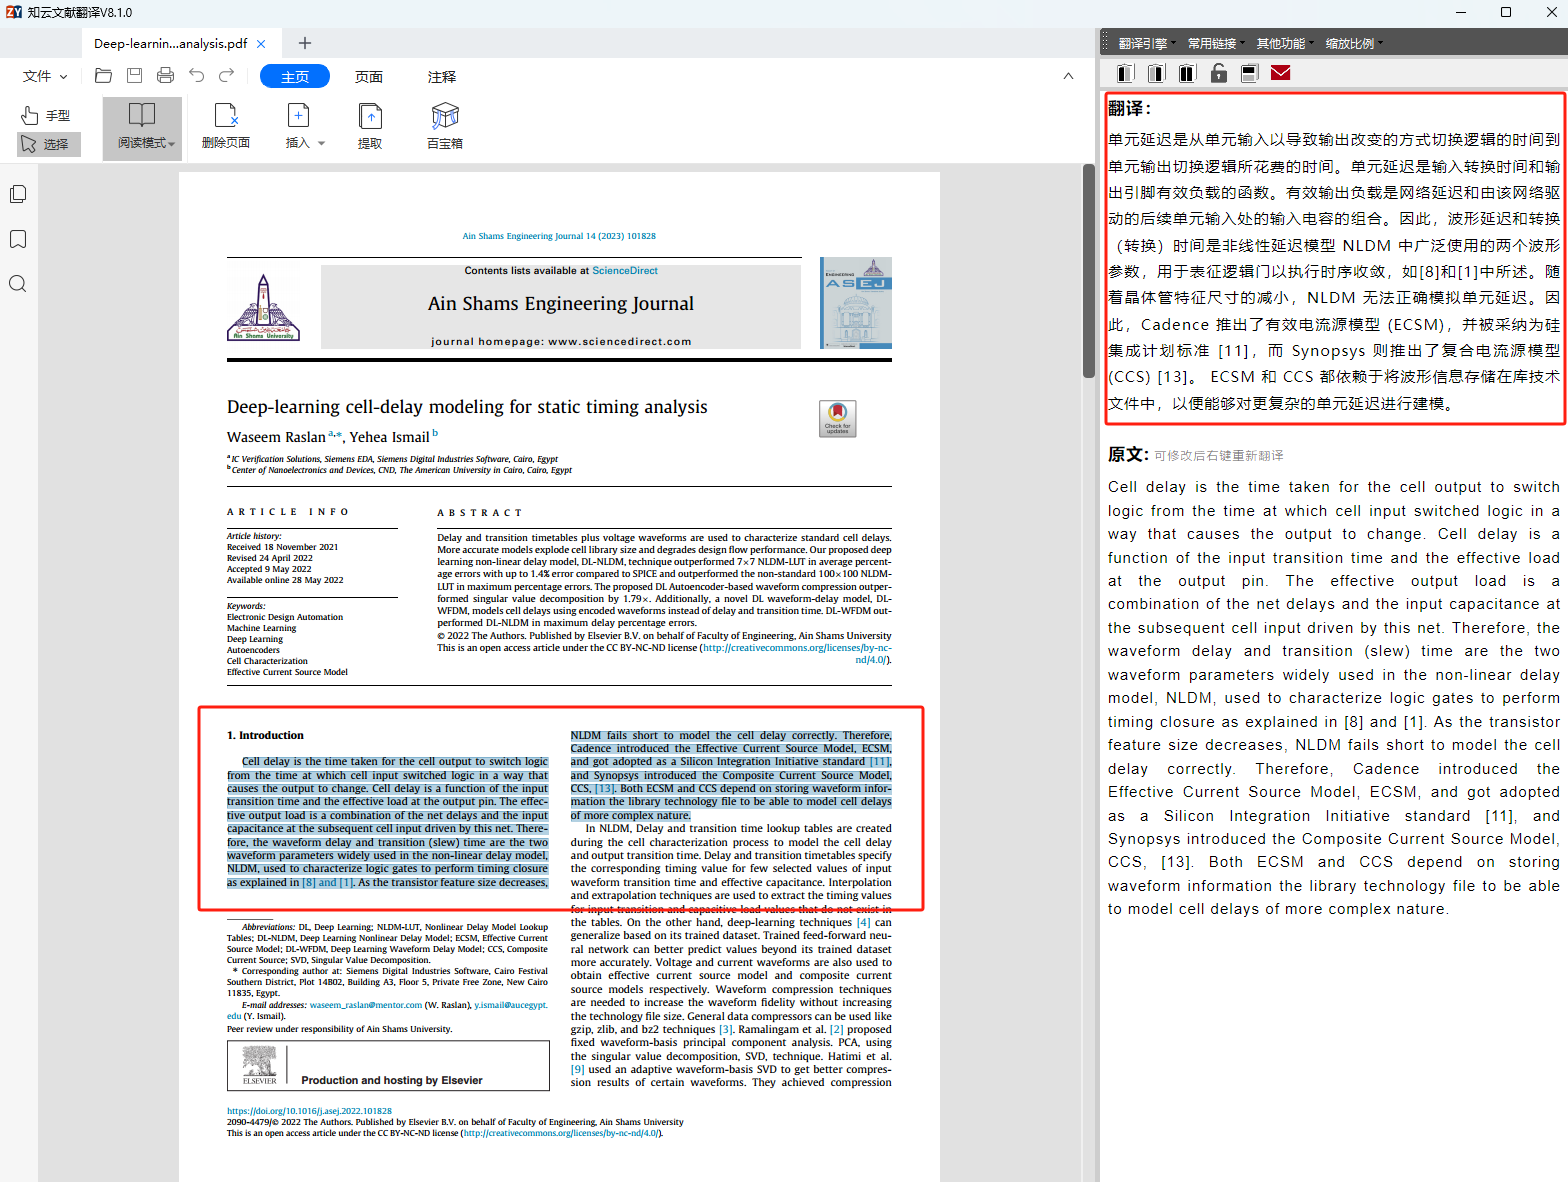Open the translation engine (翻译引擎) menu
The width and height of the screenshot is (1568, 1182).
click(1146, 44)
